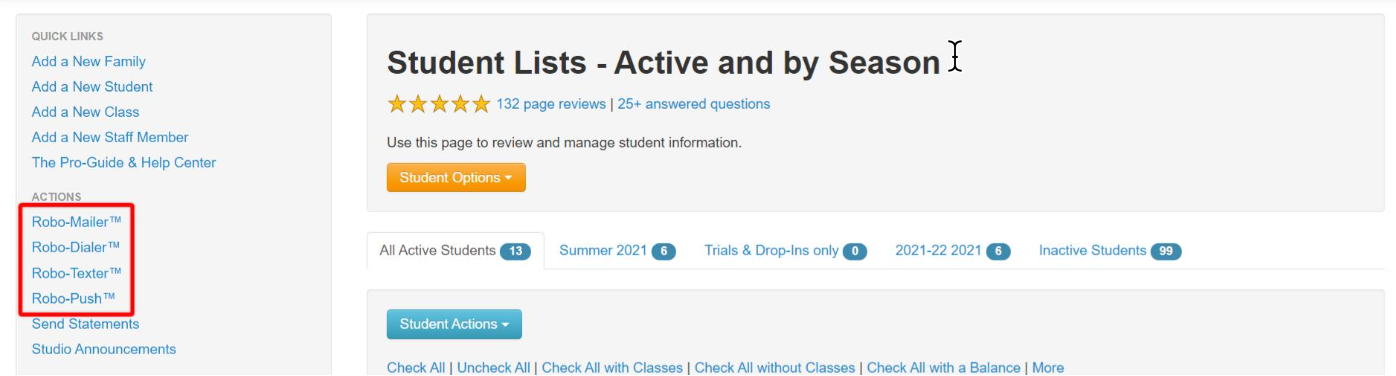Open the Inactive Students tab
The image size is (1396, 376).
click(1110, 251)
